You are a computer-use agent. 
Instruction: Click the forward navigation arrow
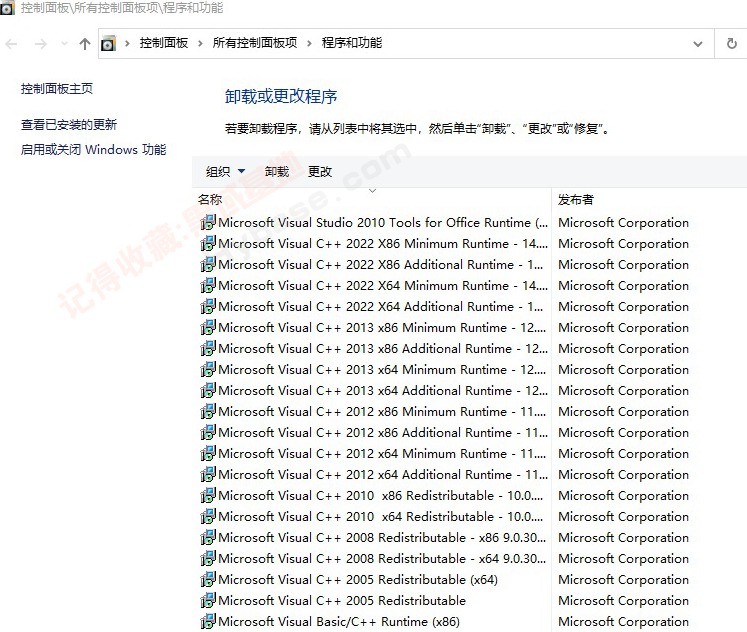pyautogui.click(x=41, y=44)
